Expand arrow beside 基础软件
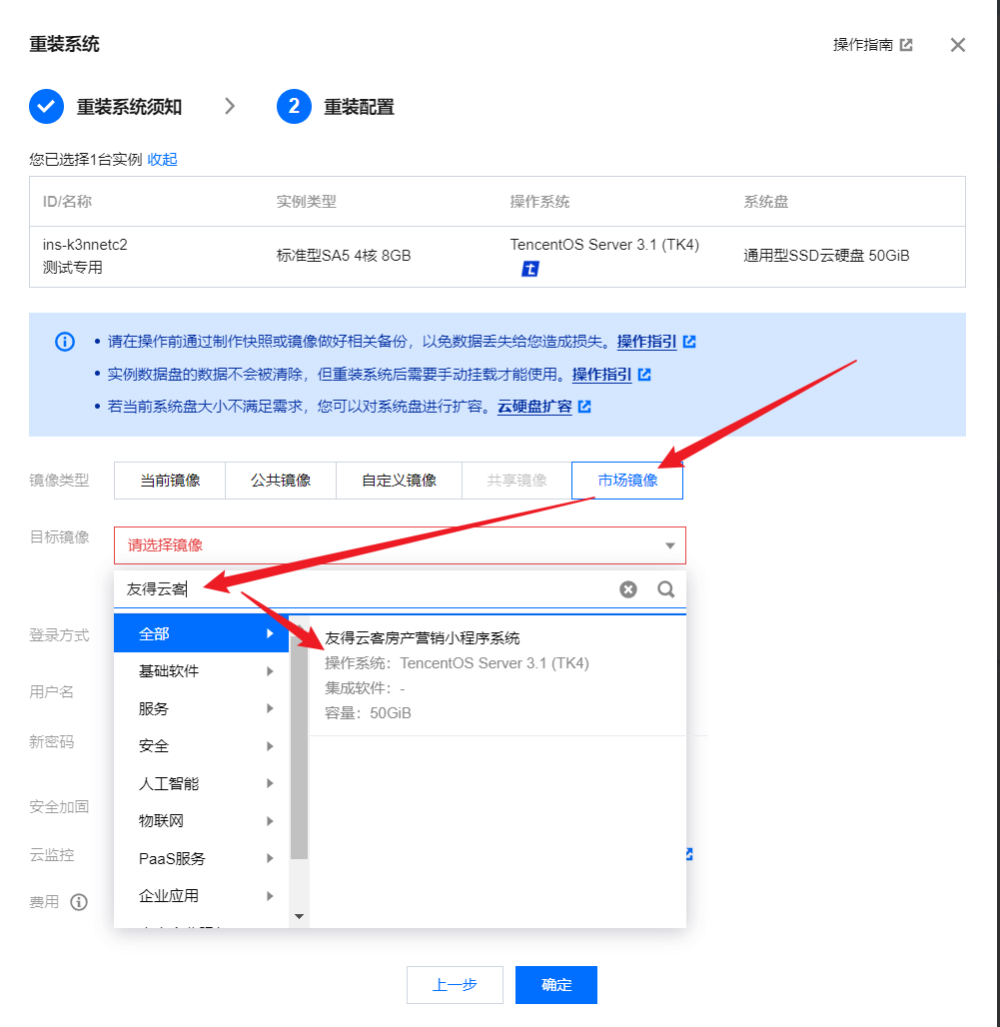Viewport: 1000px width, 1027px height. [270, 671]
